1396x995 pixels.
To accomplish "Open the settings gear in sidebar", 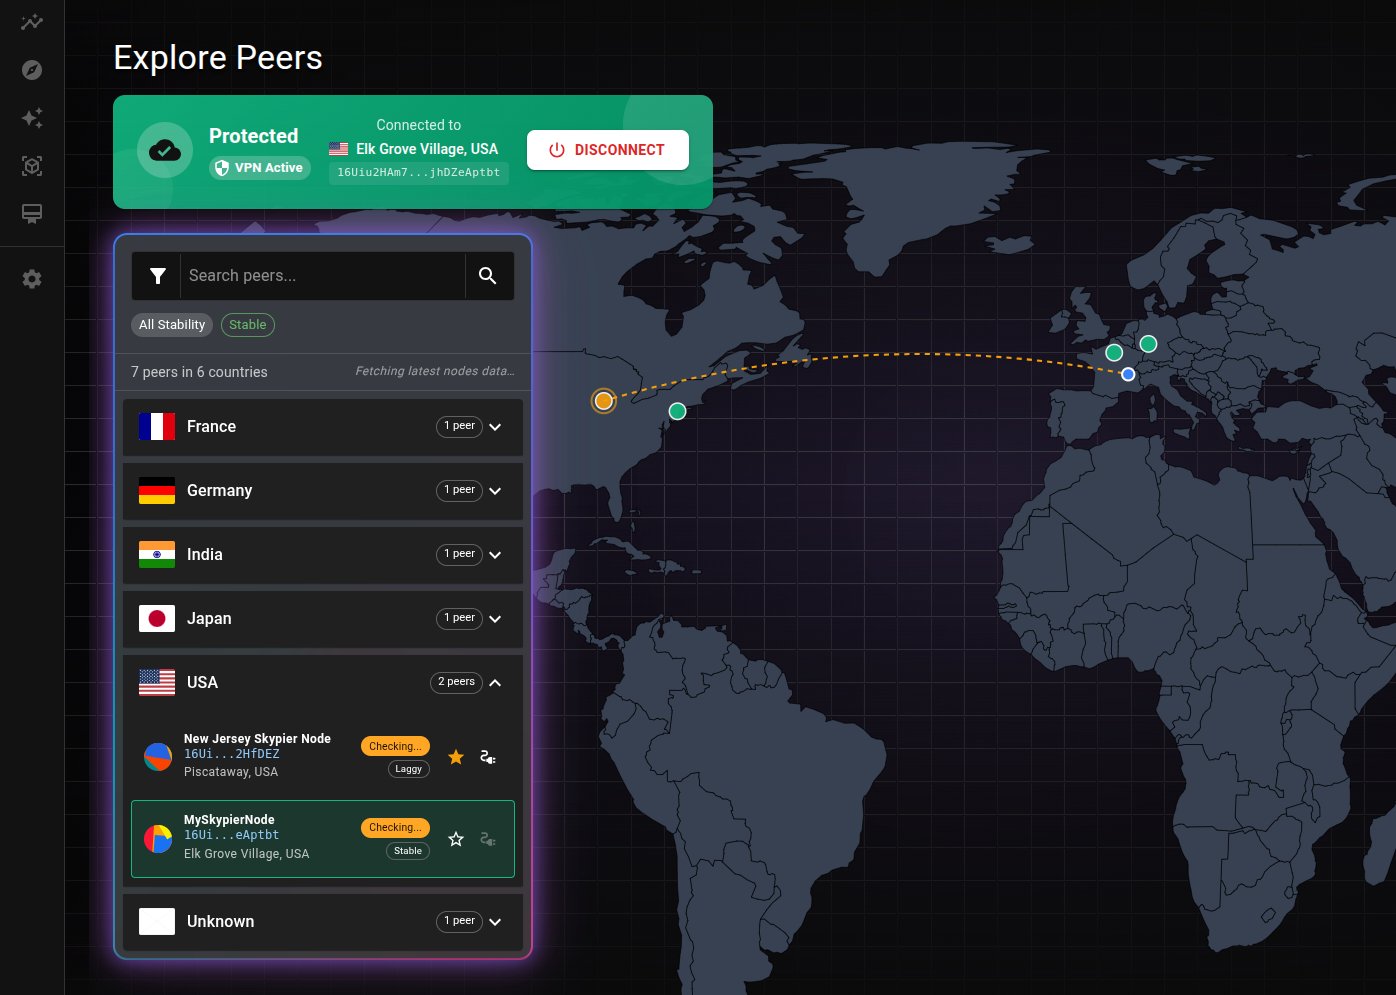I will click(x=32, y=279).
